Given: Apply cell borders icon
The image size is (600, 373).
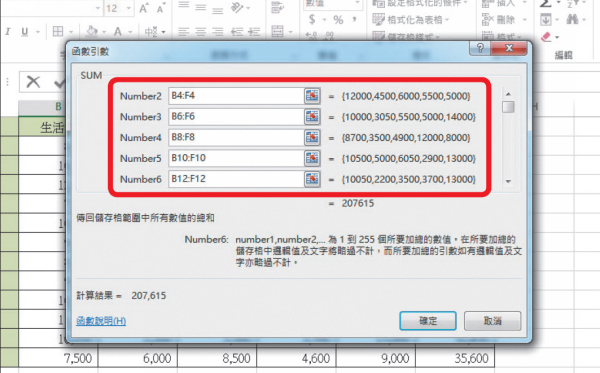Looking at the screenshot, I should tap(58, 31).
